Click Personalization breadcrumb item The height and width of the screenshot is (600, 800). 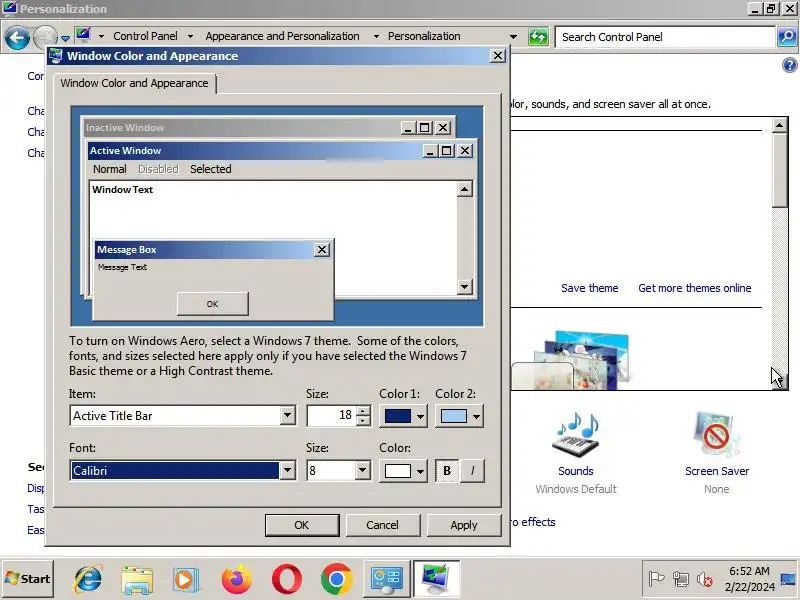424,36
